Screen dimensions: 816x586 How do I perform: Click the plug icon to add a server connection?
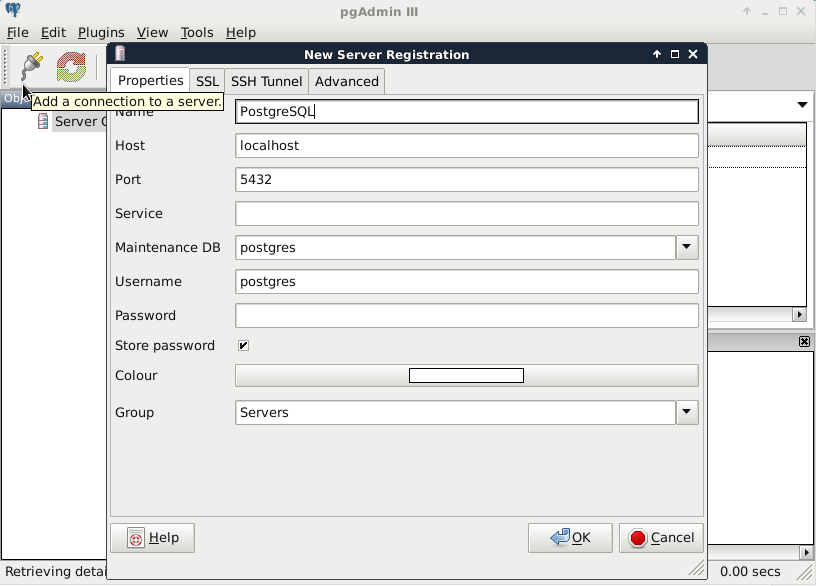tap(32, 67)
